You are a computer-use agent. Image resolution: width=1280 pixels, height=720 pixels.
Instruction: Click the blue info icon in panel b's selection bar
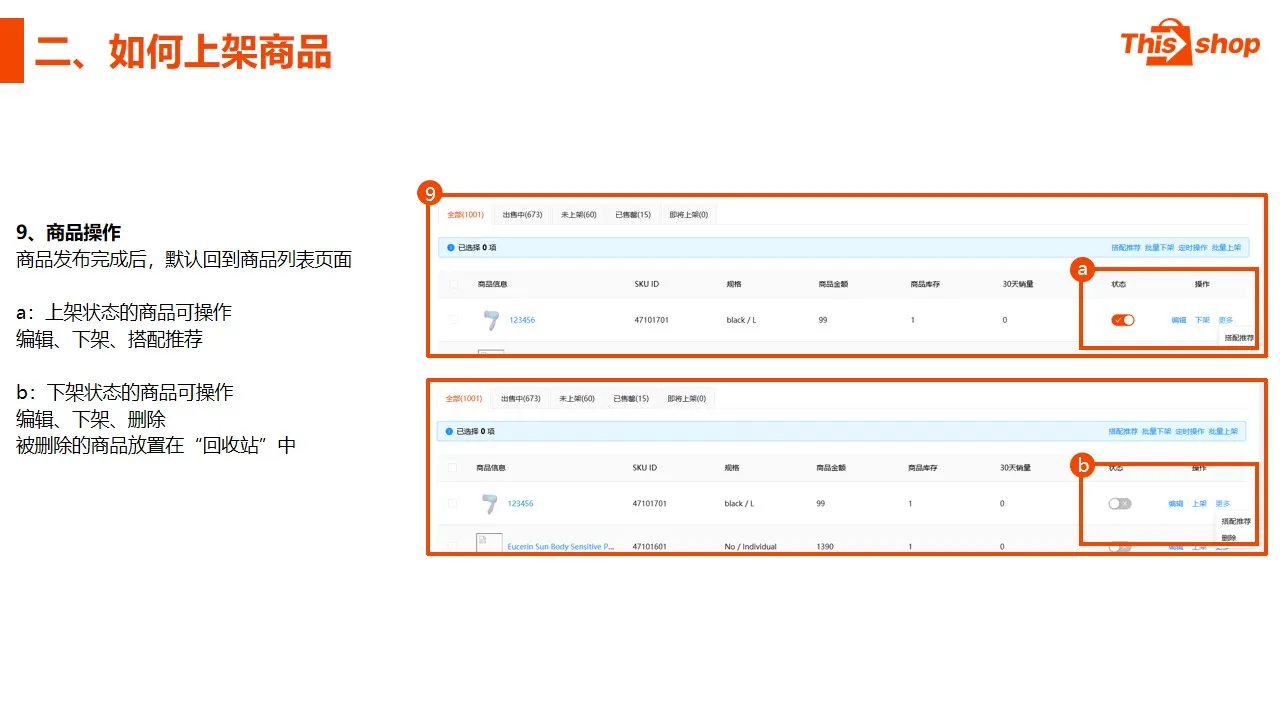(449, 431)
